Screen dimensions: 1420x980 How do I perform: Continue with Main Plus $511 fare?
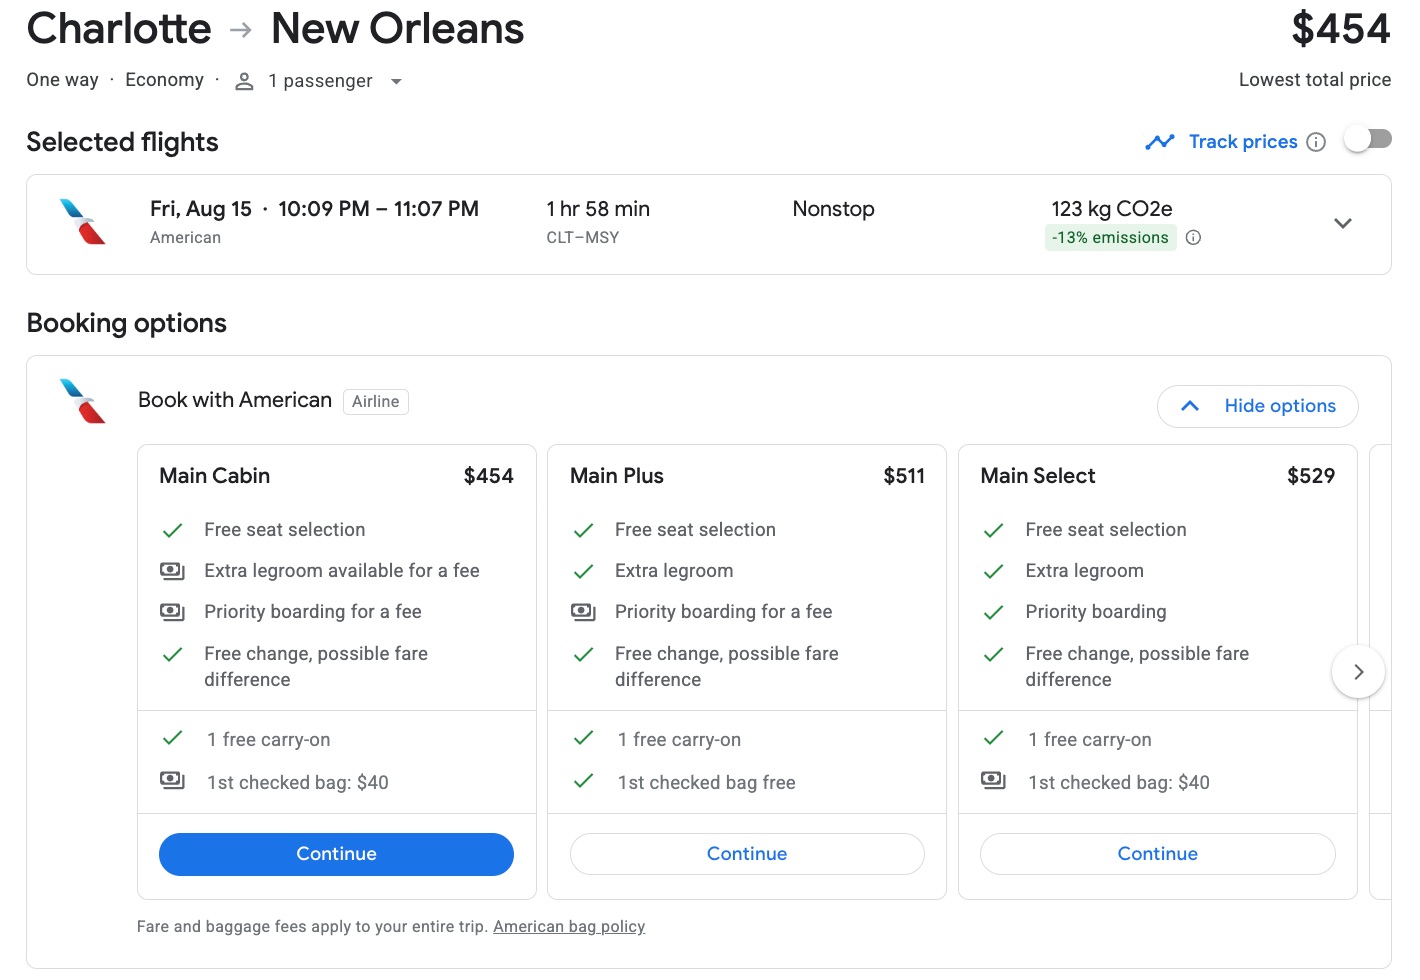tap(747, 854)
